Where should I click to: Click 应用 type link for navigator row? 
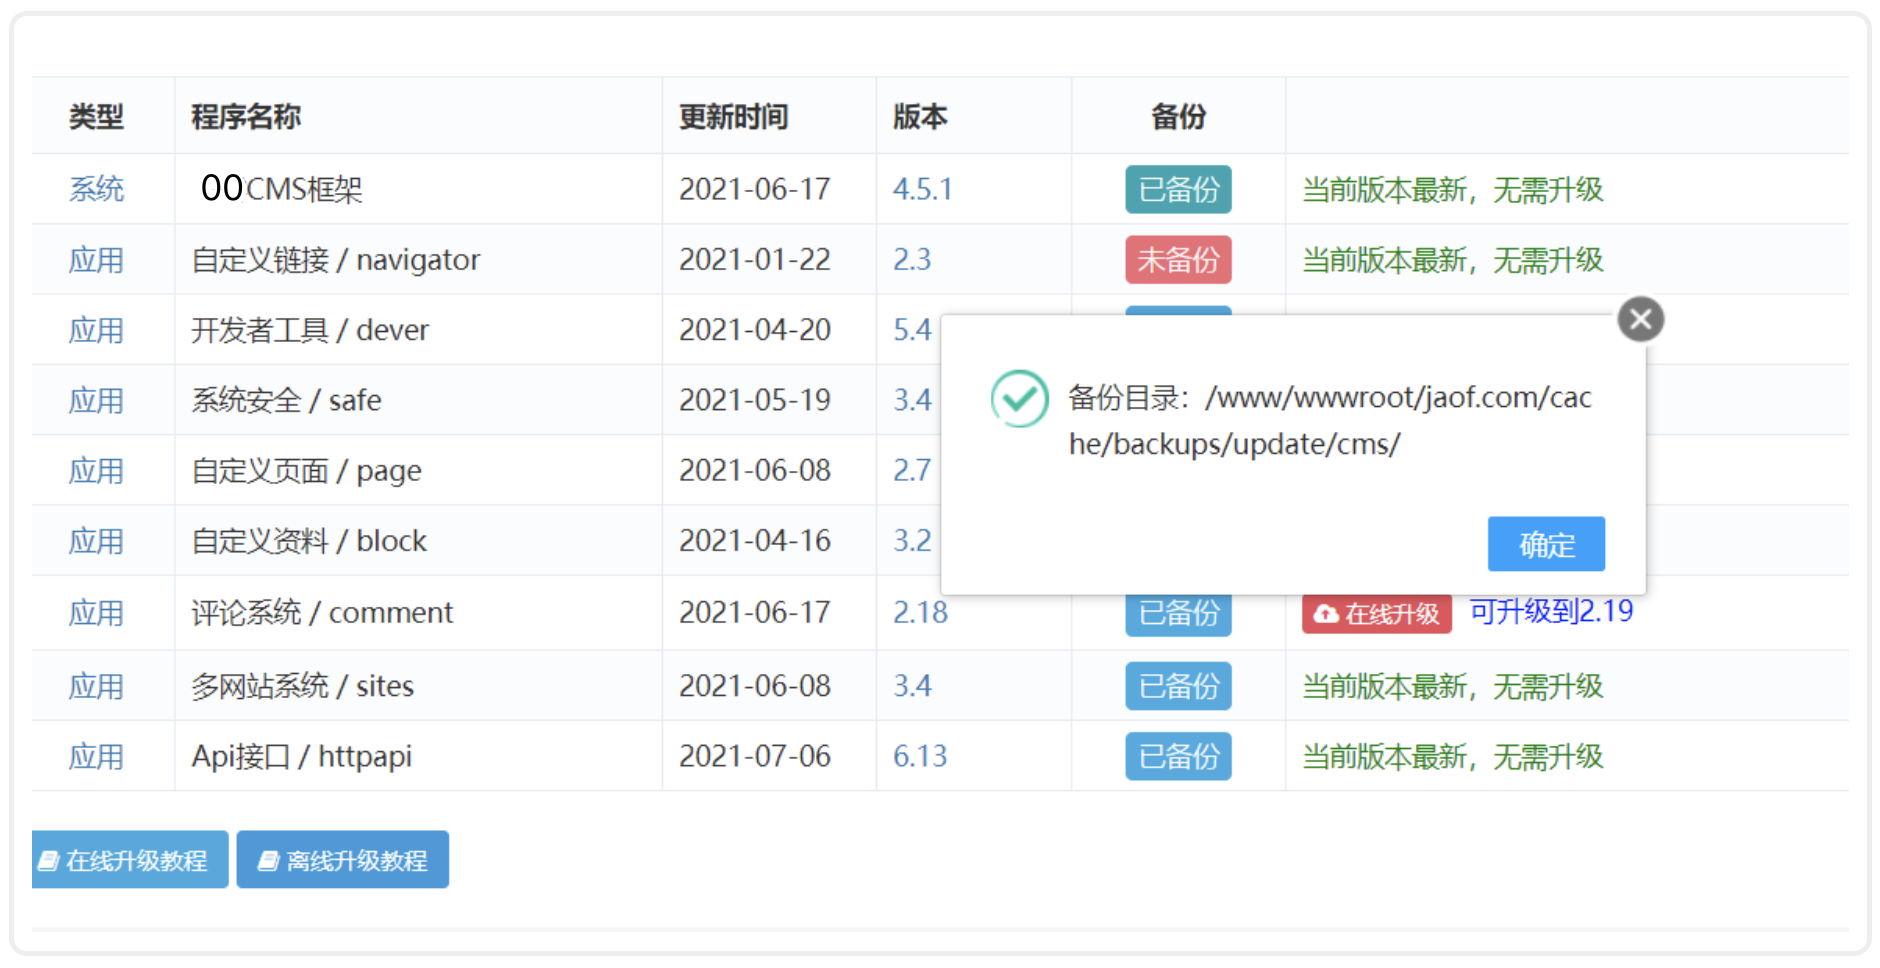96,260
